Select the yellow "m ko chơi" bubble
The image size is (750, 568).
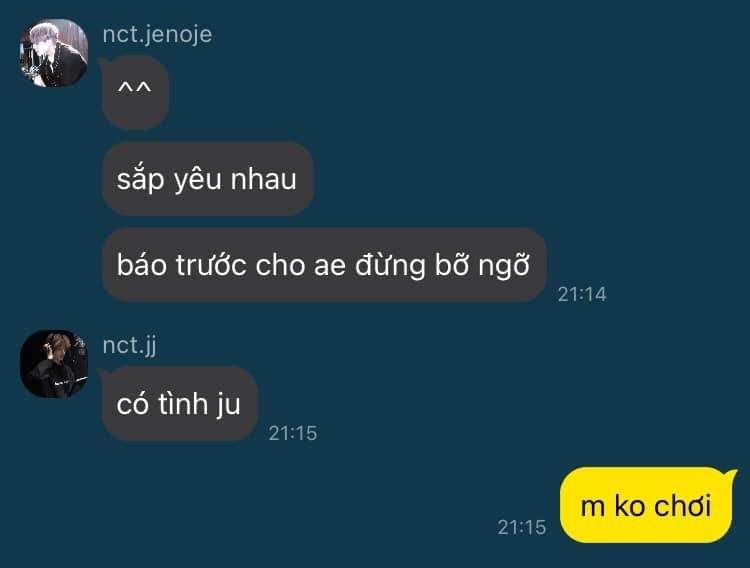tap(646, 505)
